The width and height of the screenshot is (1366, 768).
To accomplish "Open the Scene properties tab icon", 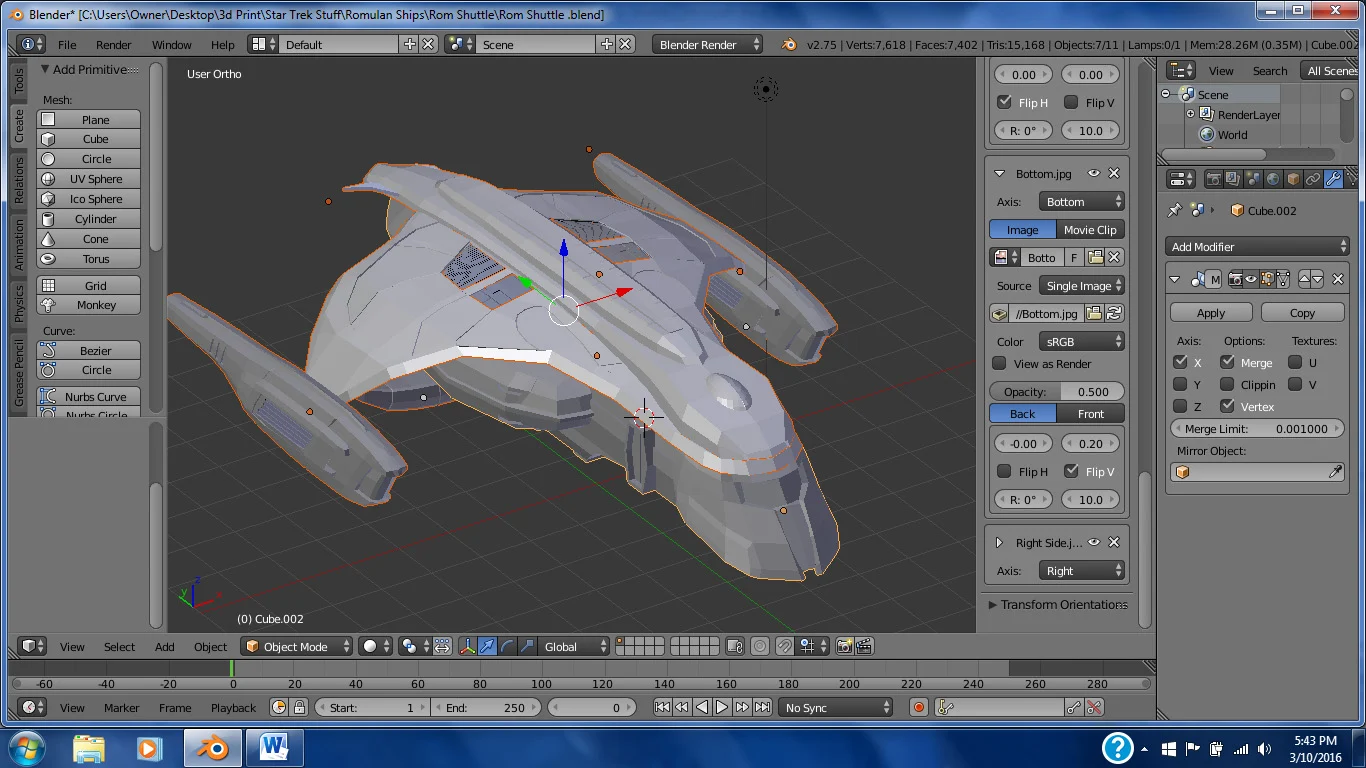I will click(1253, 180).
